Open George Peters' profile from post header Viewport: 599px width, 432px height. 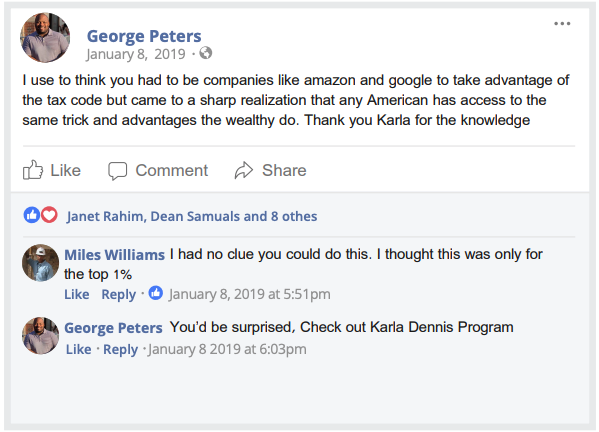144,36
